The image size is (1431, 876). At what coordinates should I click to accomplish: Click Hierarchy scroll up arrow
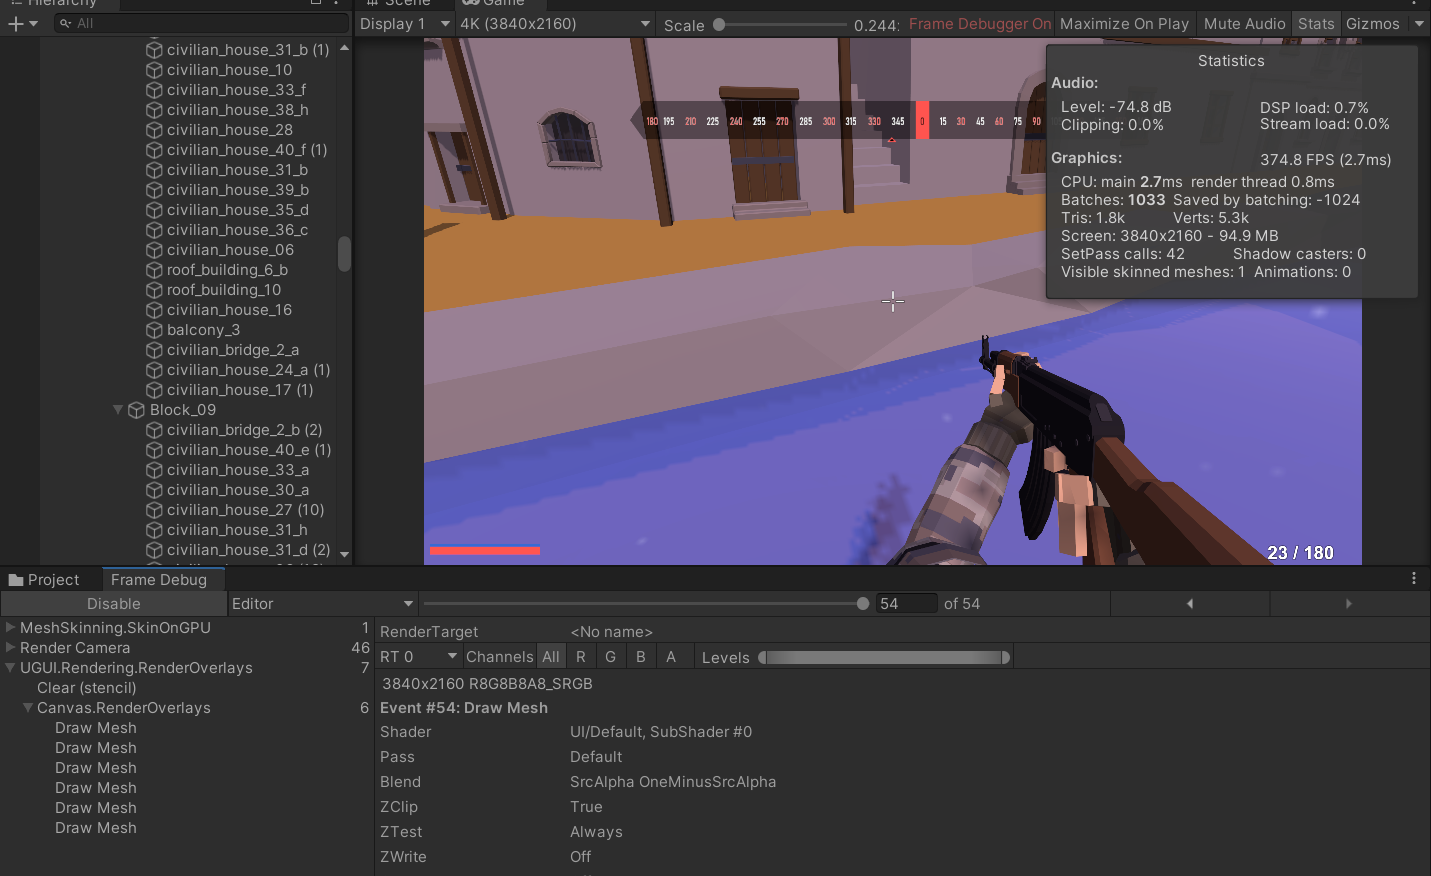click(344, 48)
